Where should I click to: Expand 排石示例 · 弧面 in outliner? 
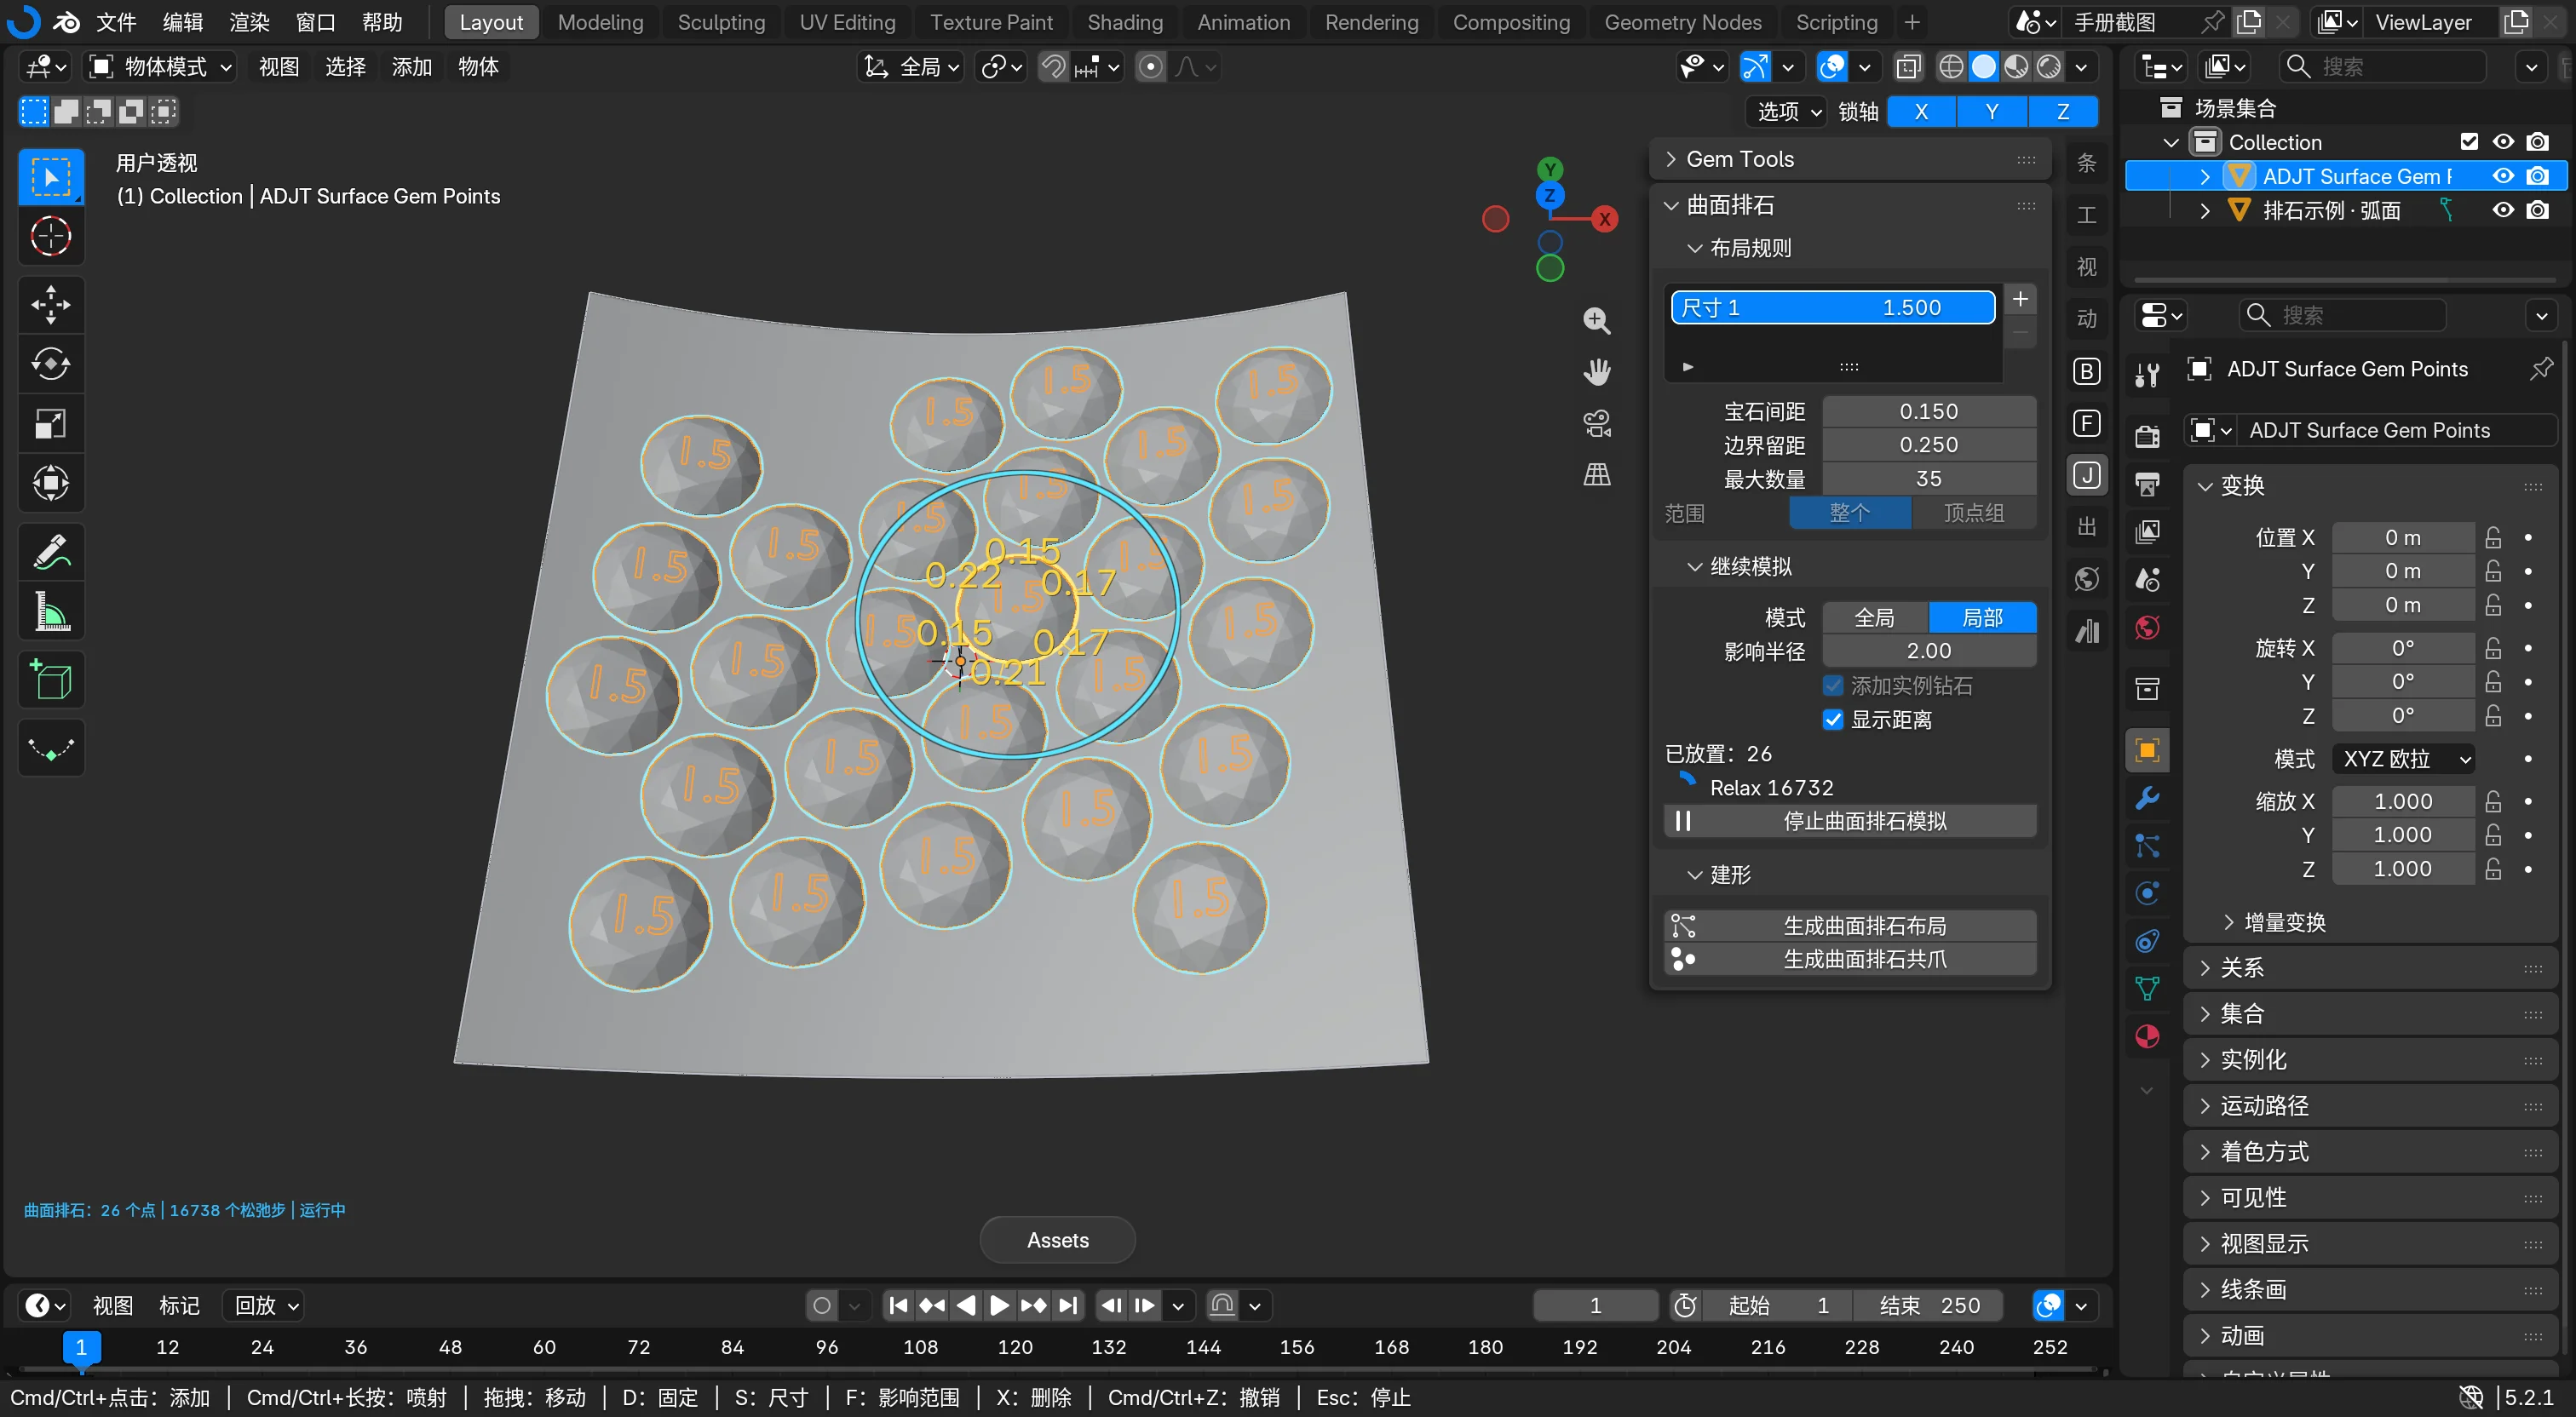click(x=2205, y=210)
